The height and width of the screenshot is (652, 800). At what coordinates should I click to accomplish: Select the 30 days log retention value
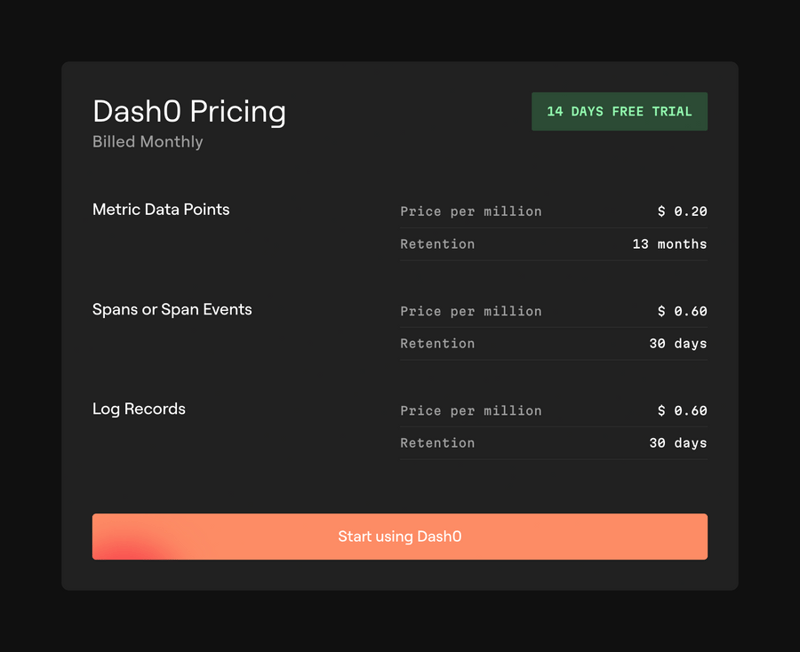(x=679, y=443)
